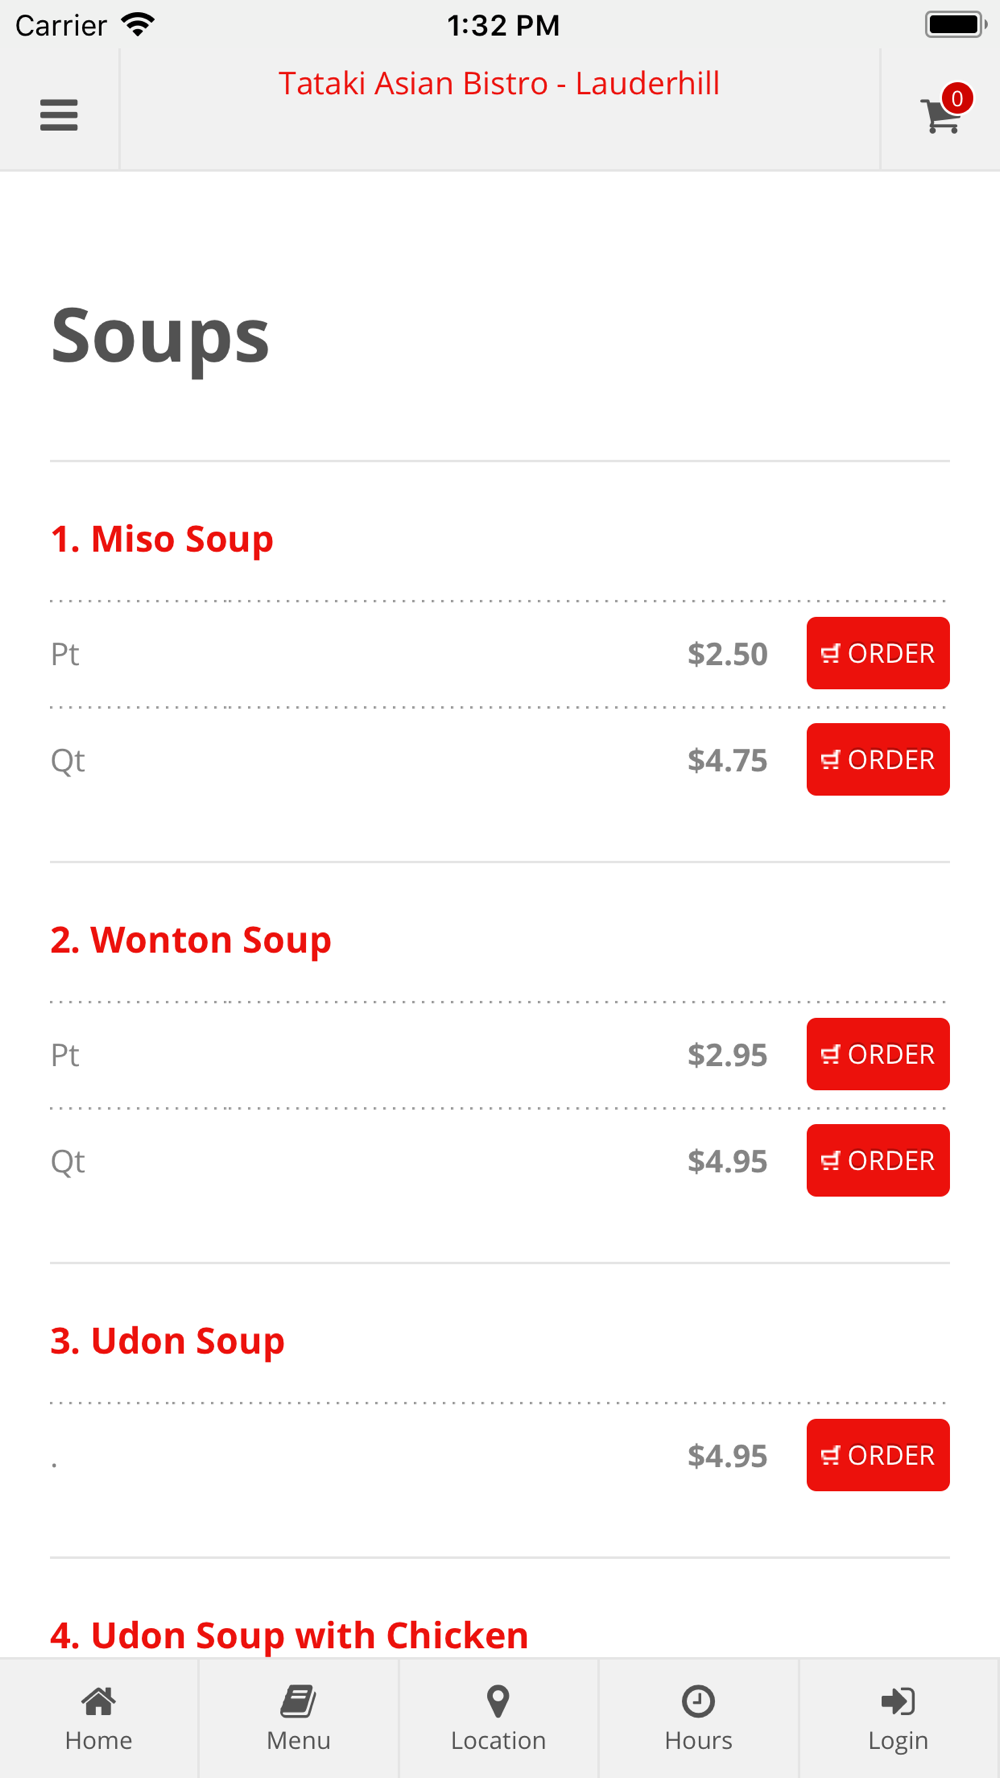
Task: Order Wonton Soup pint for $2.95
Action: 877,1054
